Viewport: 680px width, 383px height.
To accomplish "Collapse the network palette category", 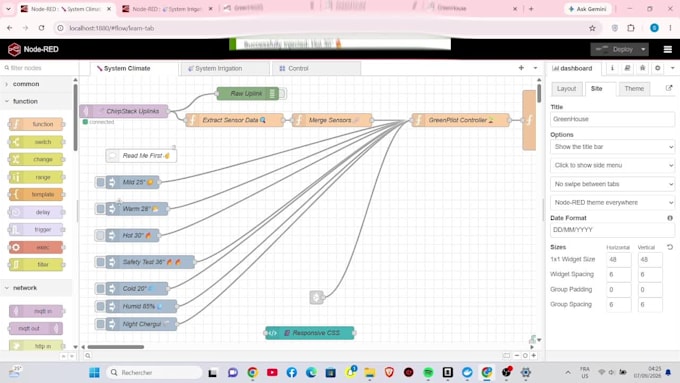I will pos(25,288).
